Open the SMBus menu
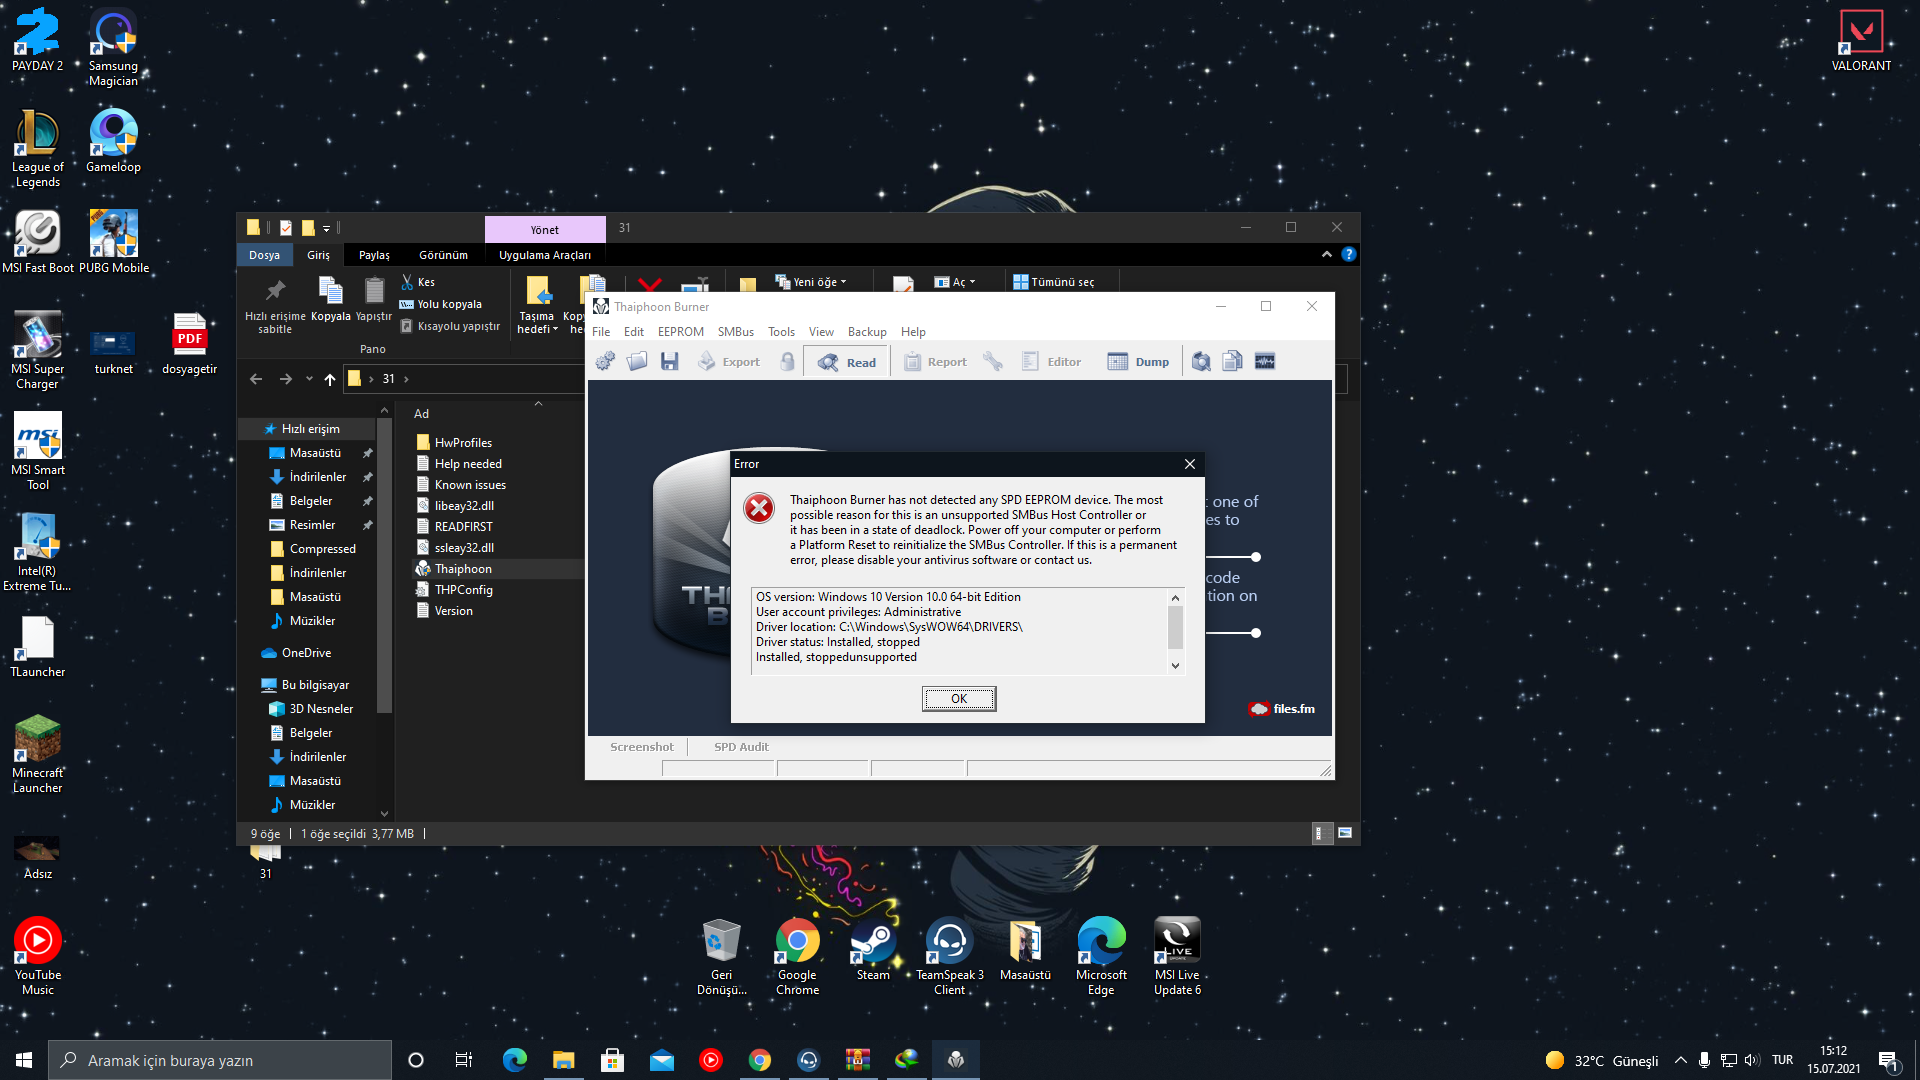Viewport: 1920px width, 1080px height. point(736,332)
